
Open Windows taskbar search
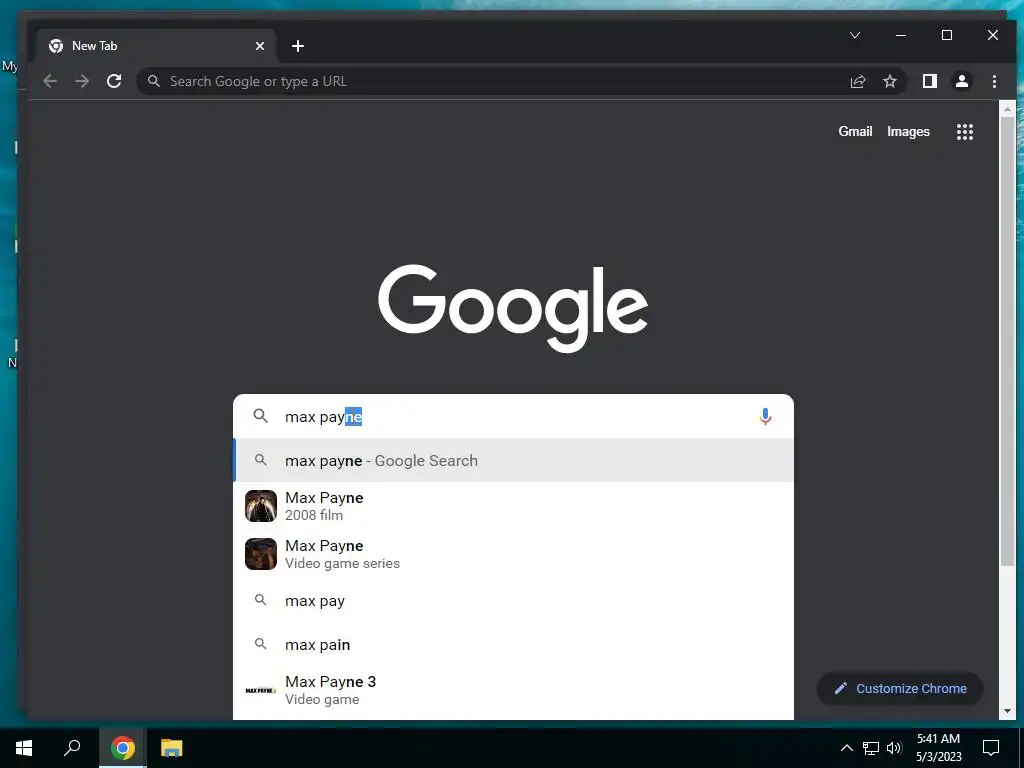tap(72, 748)
